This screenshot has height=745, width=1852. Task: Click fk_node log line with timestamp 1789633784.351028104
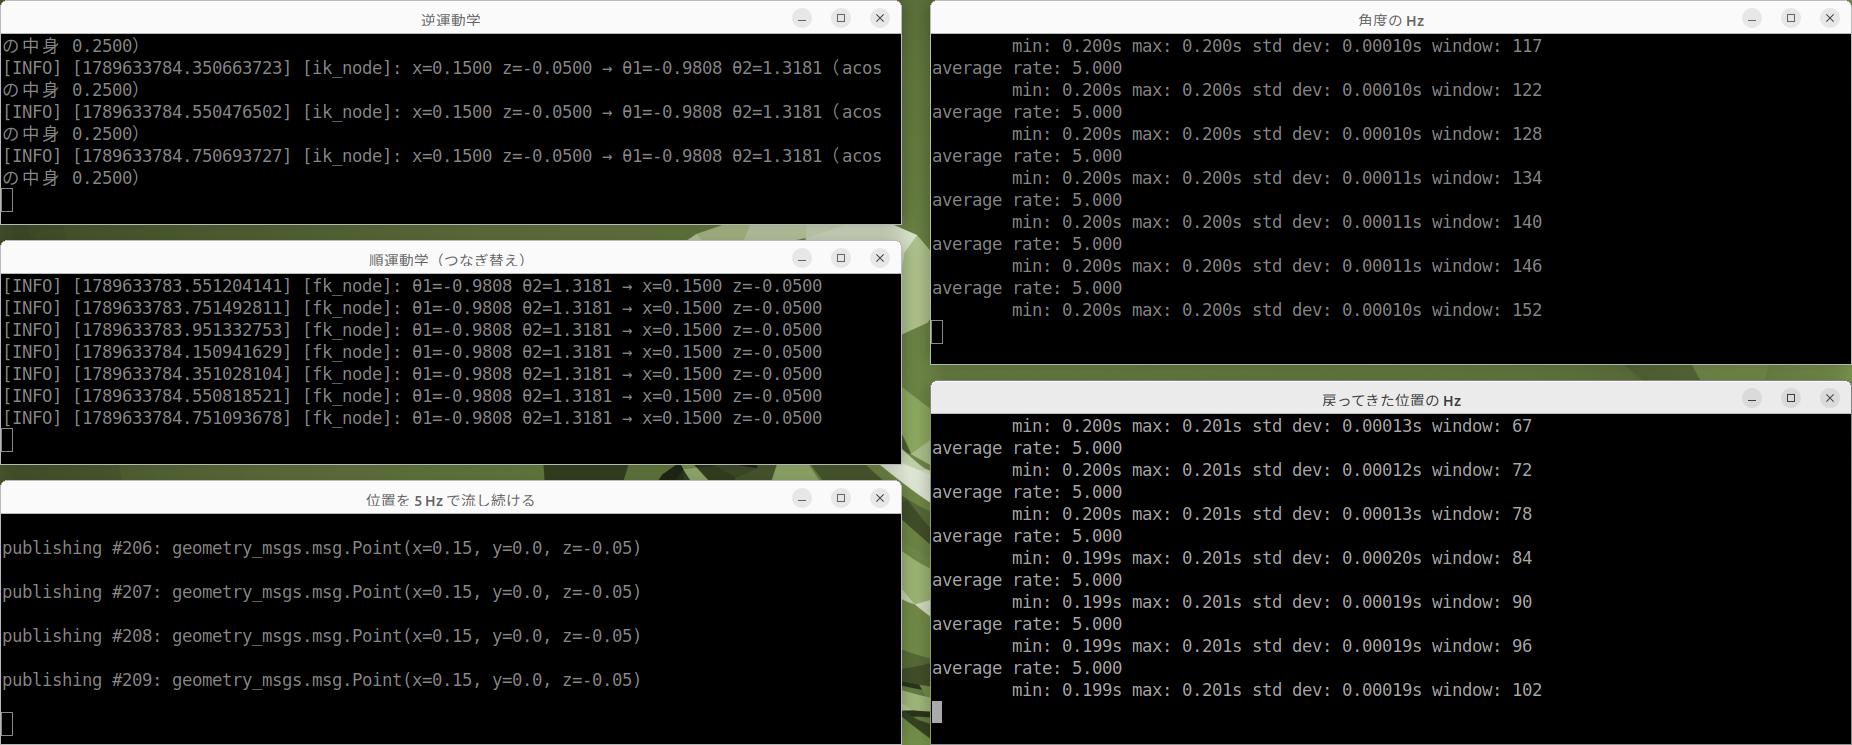(412, 374)
